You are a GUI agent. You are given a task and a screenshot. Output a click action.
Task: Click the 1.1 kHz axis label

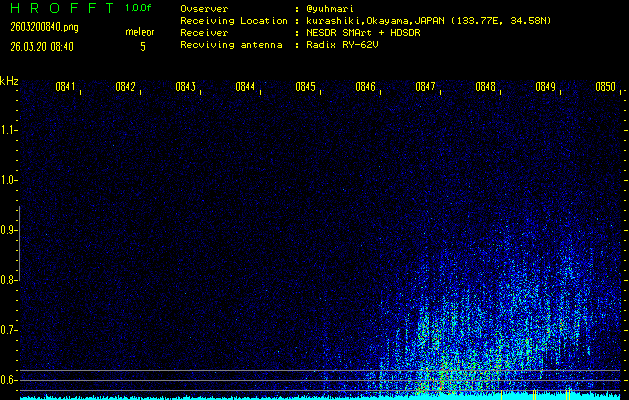point(8,130)
